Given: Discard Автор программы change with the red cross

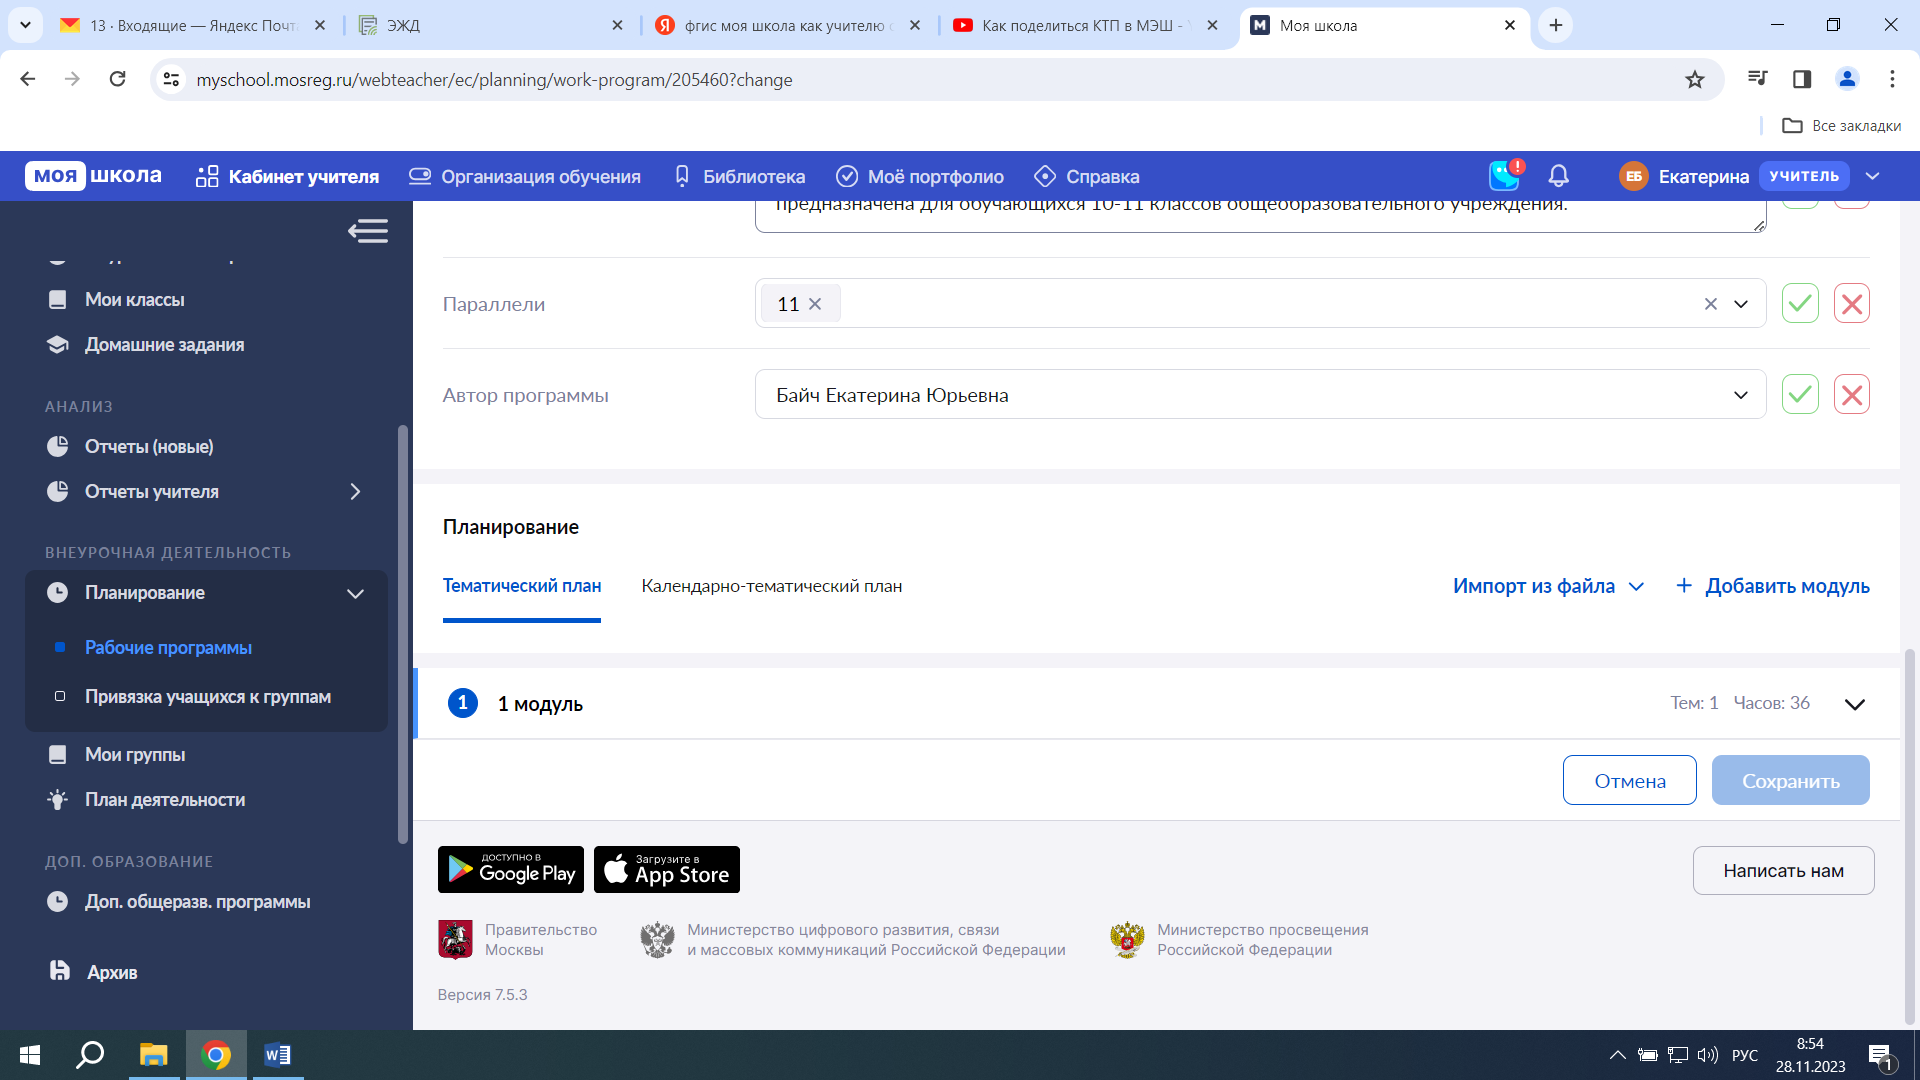Looking at the screenshot, I should pos(1851,394).
